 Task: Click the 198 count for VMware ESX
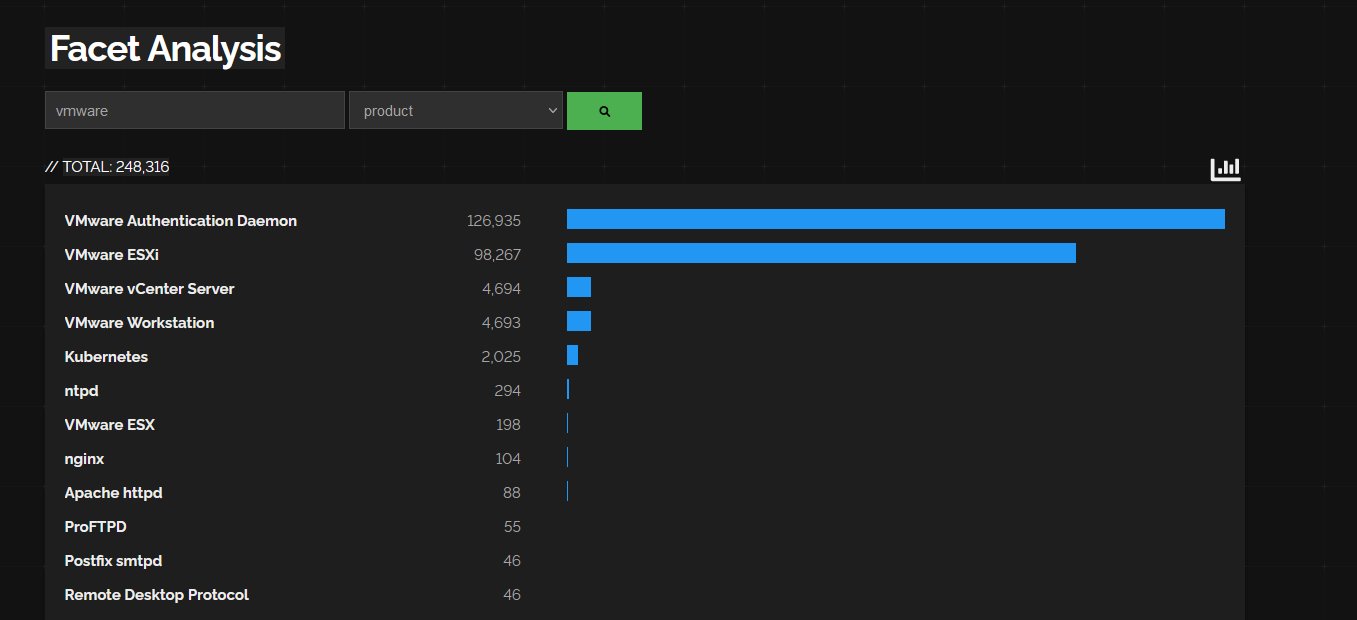click(x=508, y=425)
